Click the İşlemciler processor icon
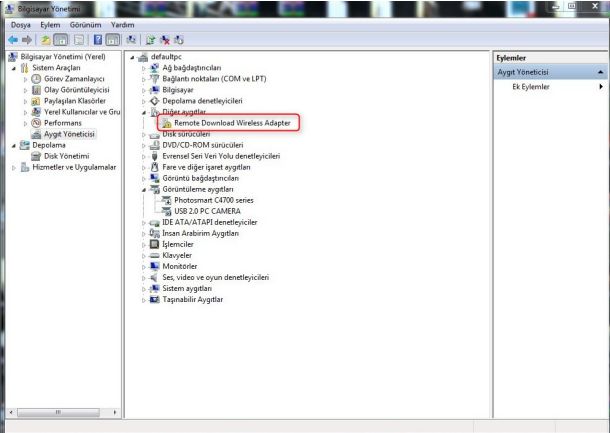Image resolution: width=610 pixels, height=433 pixels. (154, 244)
